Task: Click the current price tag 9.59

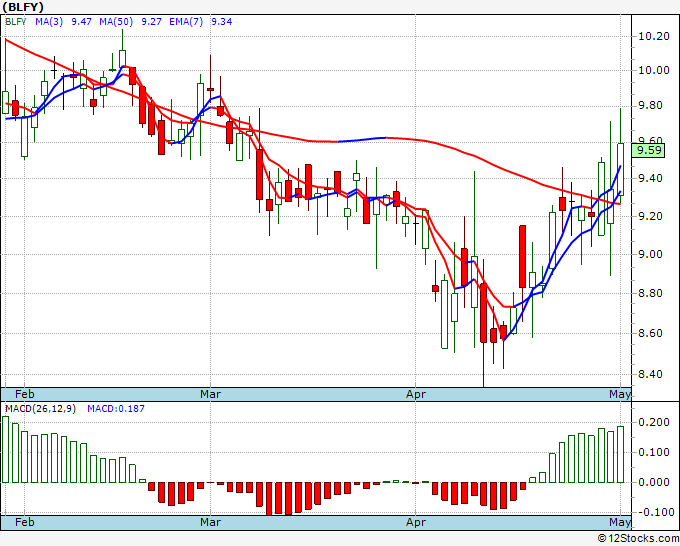Action: point(648,150)
